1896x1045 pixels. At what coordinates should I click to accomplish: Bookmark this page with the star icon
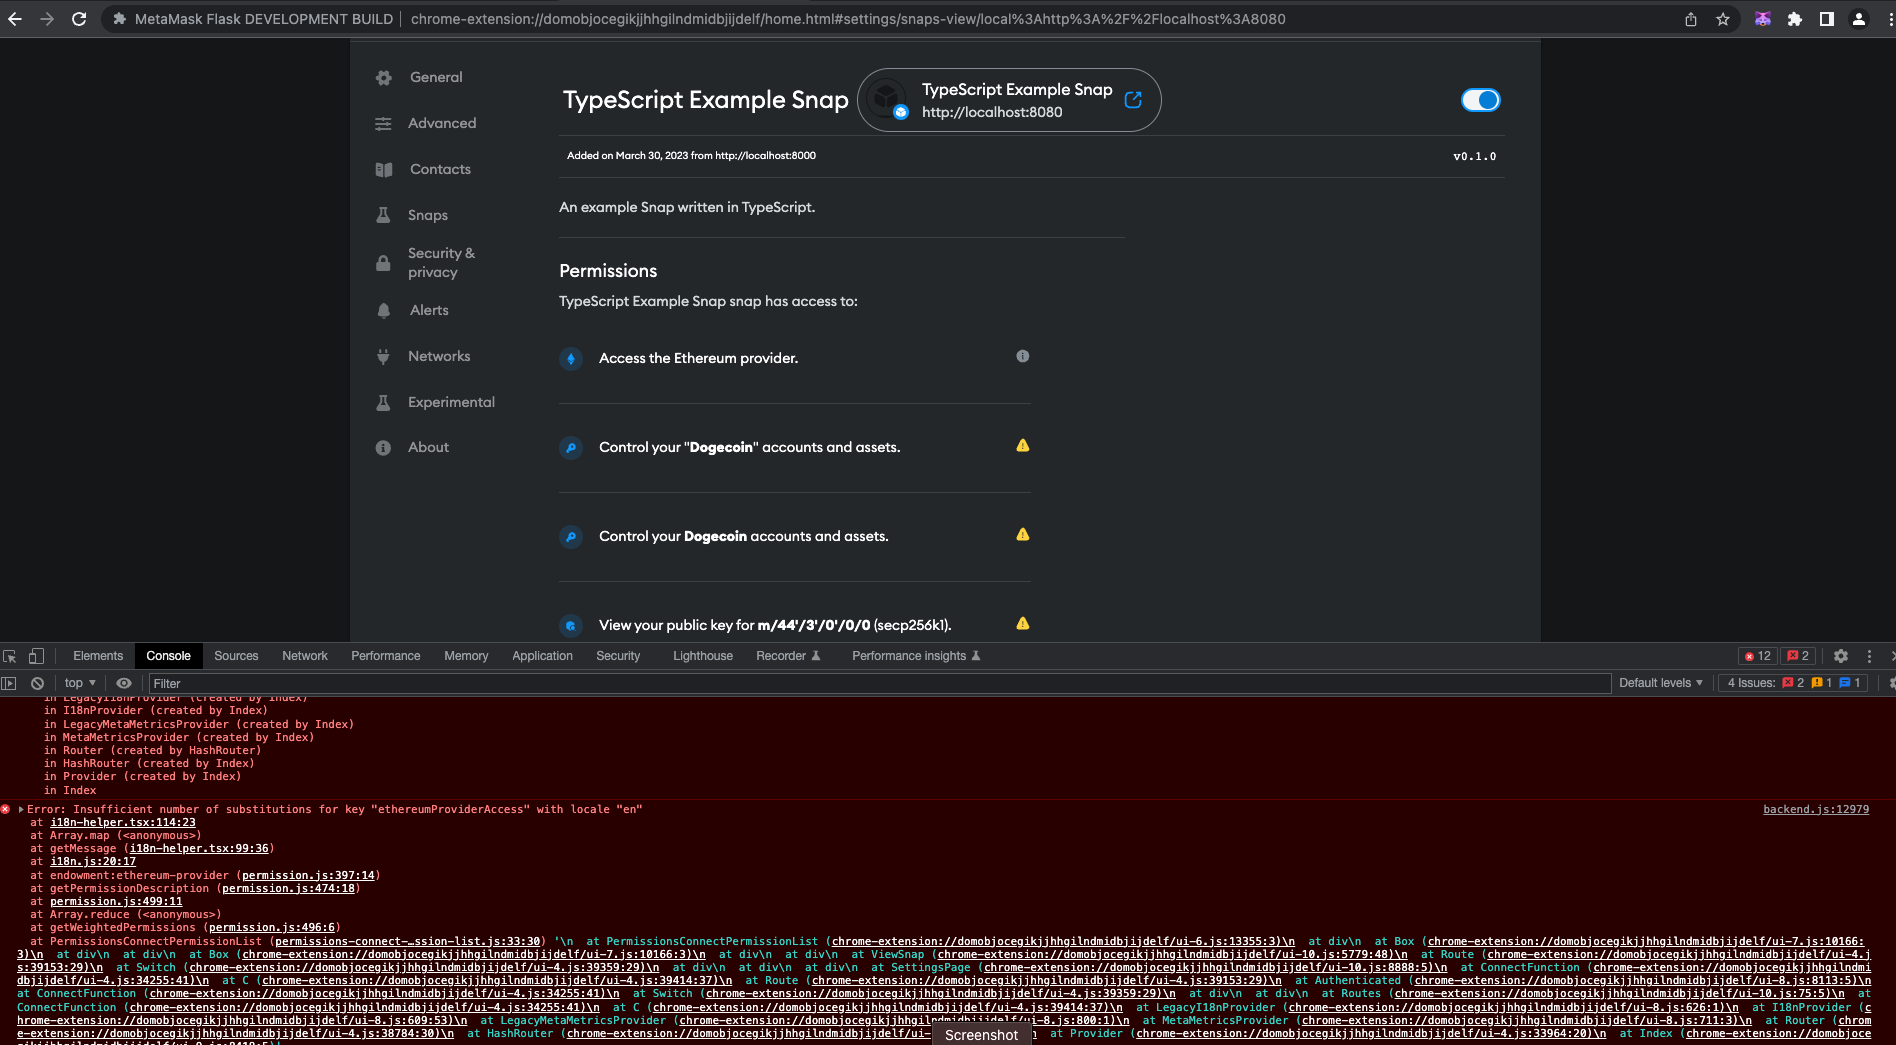pyautogui.click(x=1722, y=19)
